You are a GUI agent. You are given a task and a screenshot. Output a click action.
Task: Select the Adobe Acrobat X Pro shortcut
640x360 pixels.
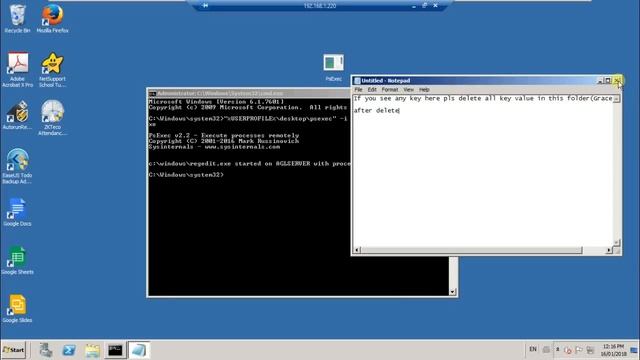(17, 69)
